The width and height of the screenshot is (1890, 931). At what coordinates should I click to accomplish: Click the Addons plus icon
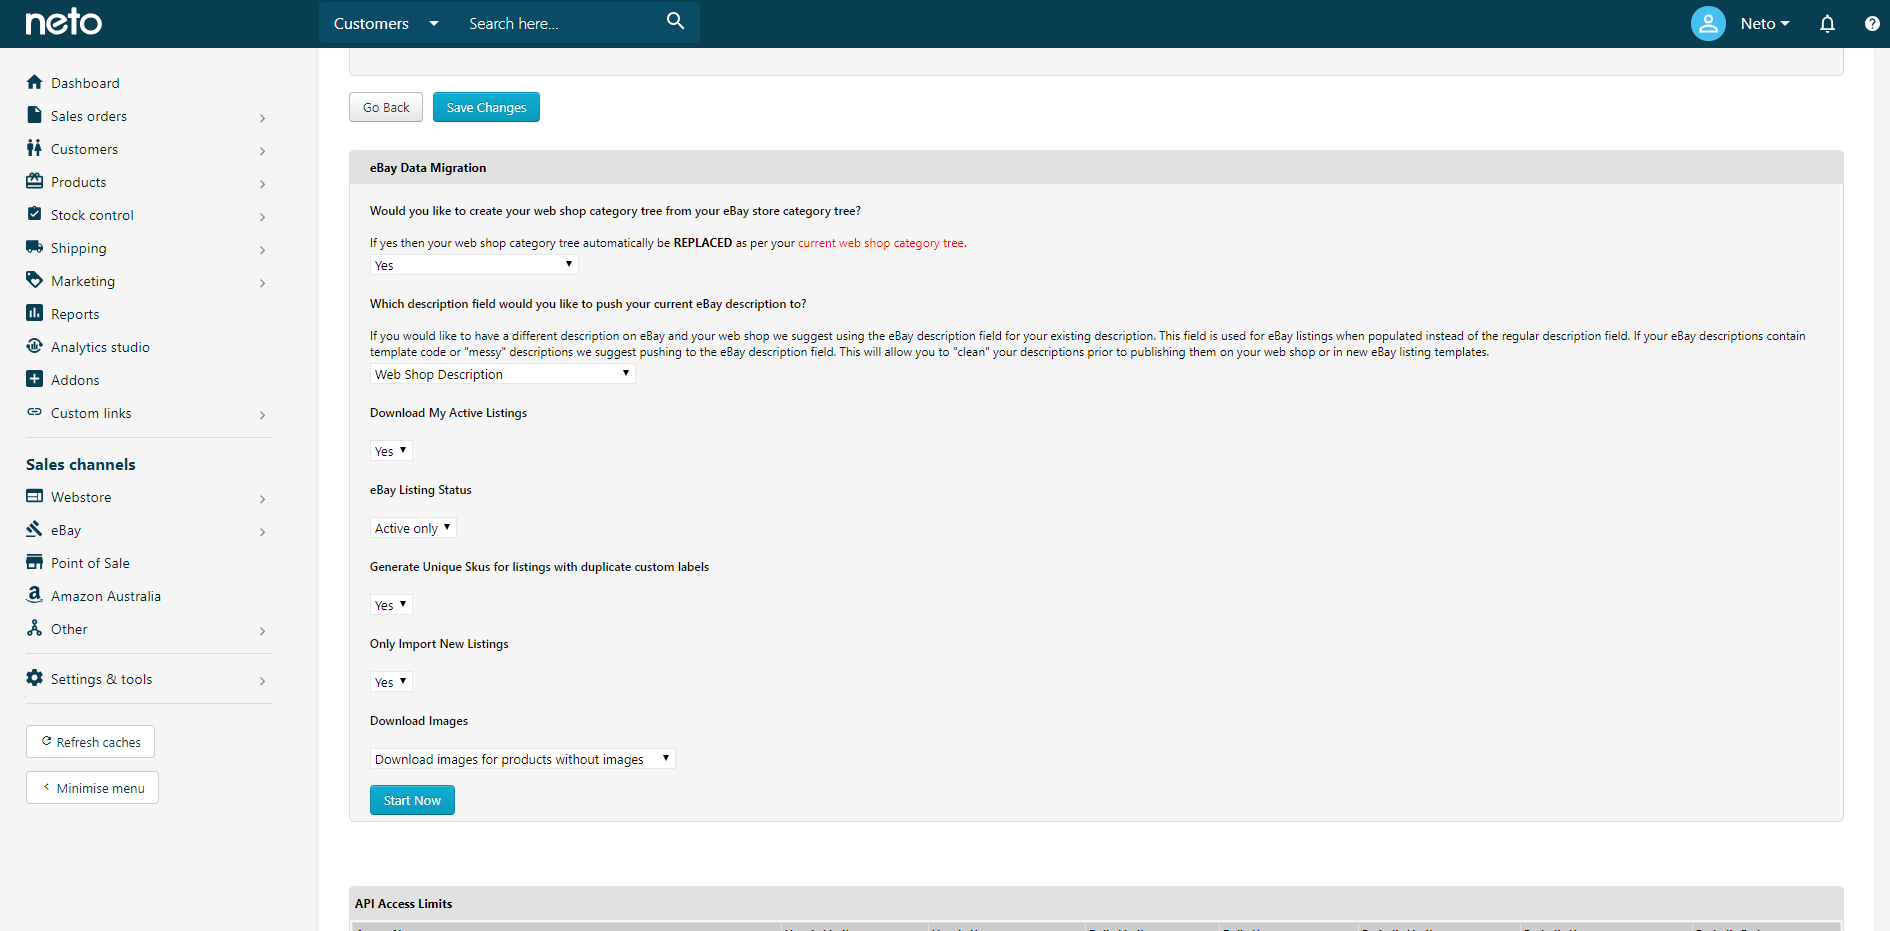pos(35,379)
